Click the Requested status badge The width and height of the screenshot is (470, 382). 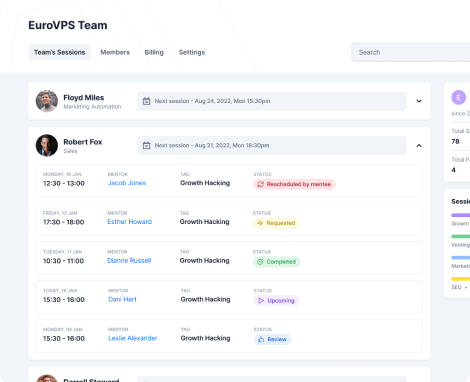point(276,223)
